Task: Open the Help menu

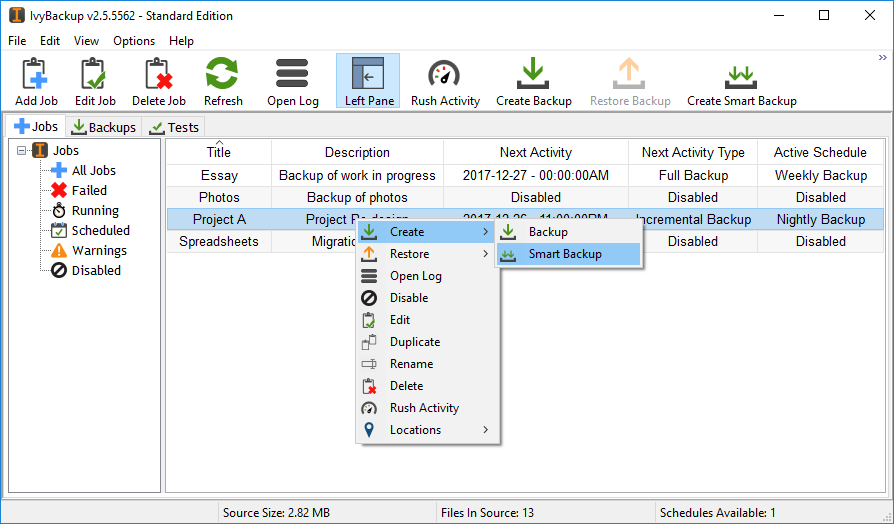Action: [181, 41]
